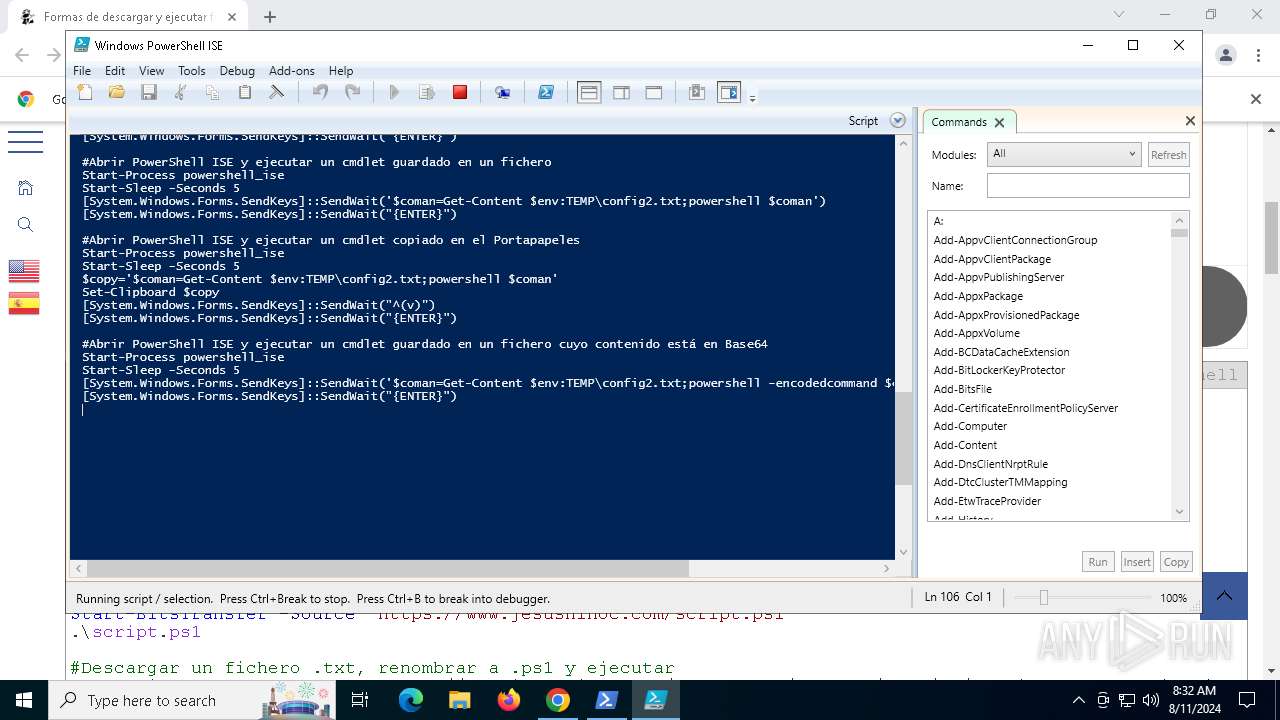Select Add-AppvClientPackage command
Image resolution: width=1280 pixels, height=720 pixels.
992,259
